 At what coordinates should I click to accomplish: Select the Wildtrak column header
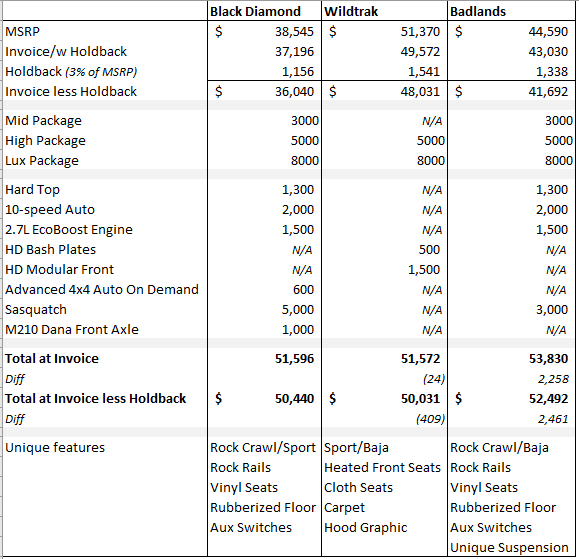click(351, 11)
